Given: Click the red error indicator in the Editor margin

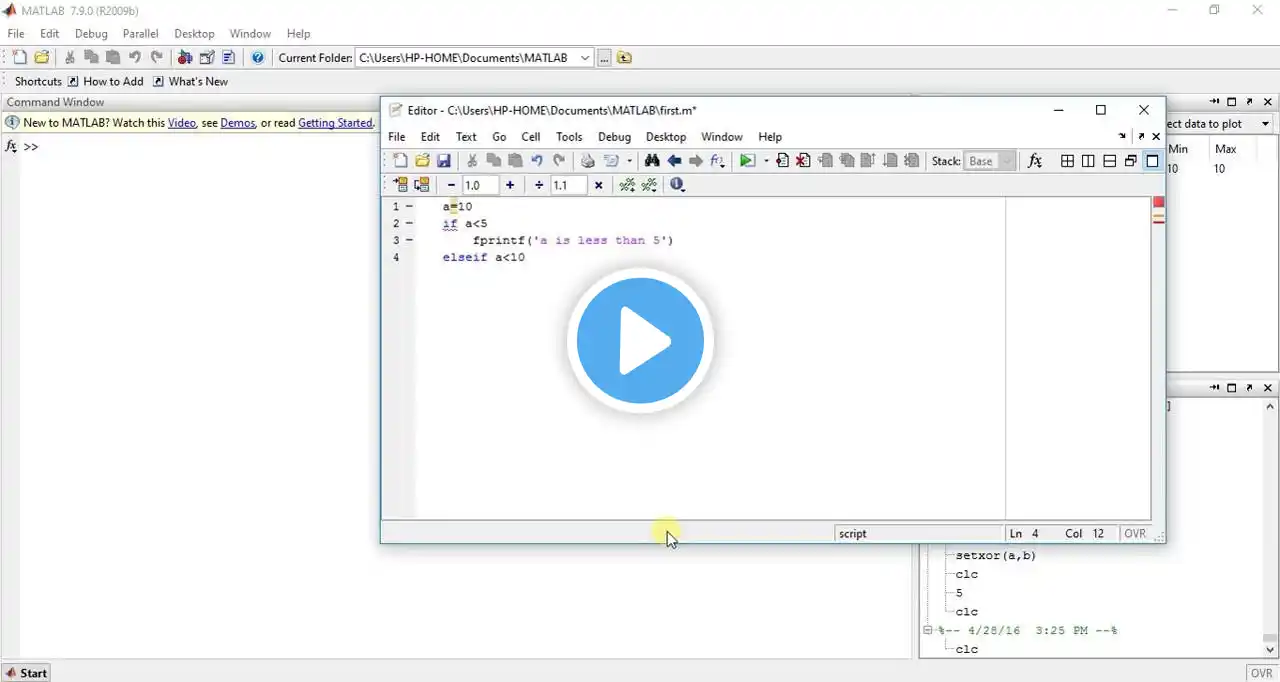Looking at the screenshot, I should click(x=1159, y=203).
